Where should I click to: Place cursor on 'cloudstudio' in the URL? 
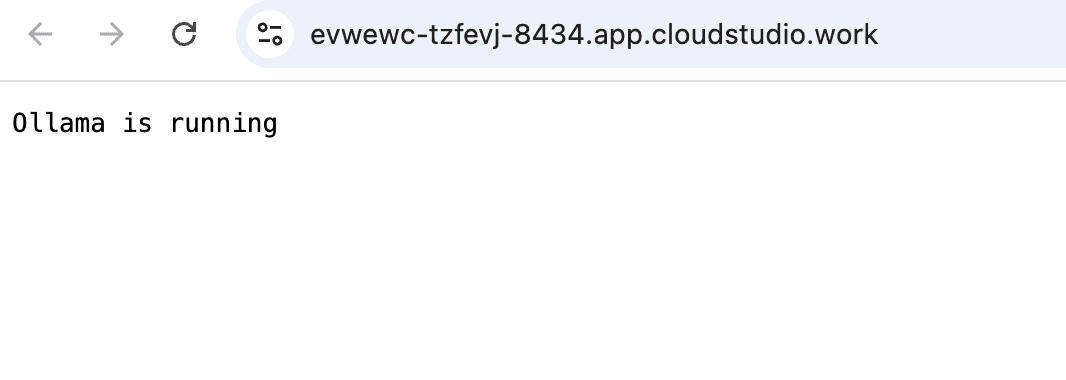(736, 35)
